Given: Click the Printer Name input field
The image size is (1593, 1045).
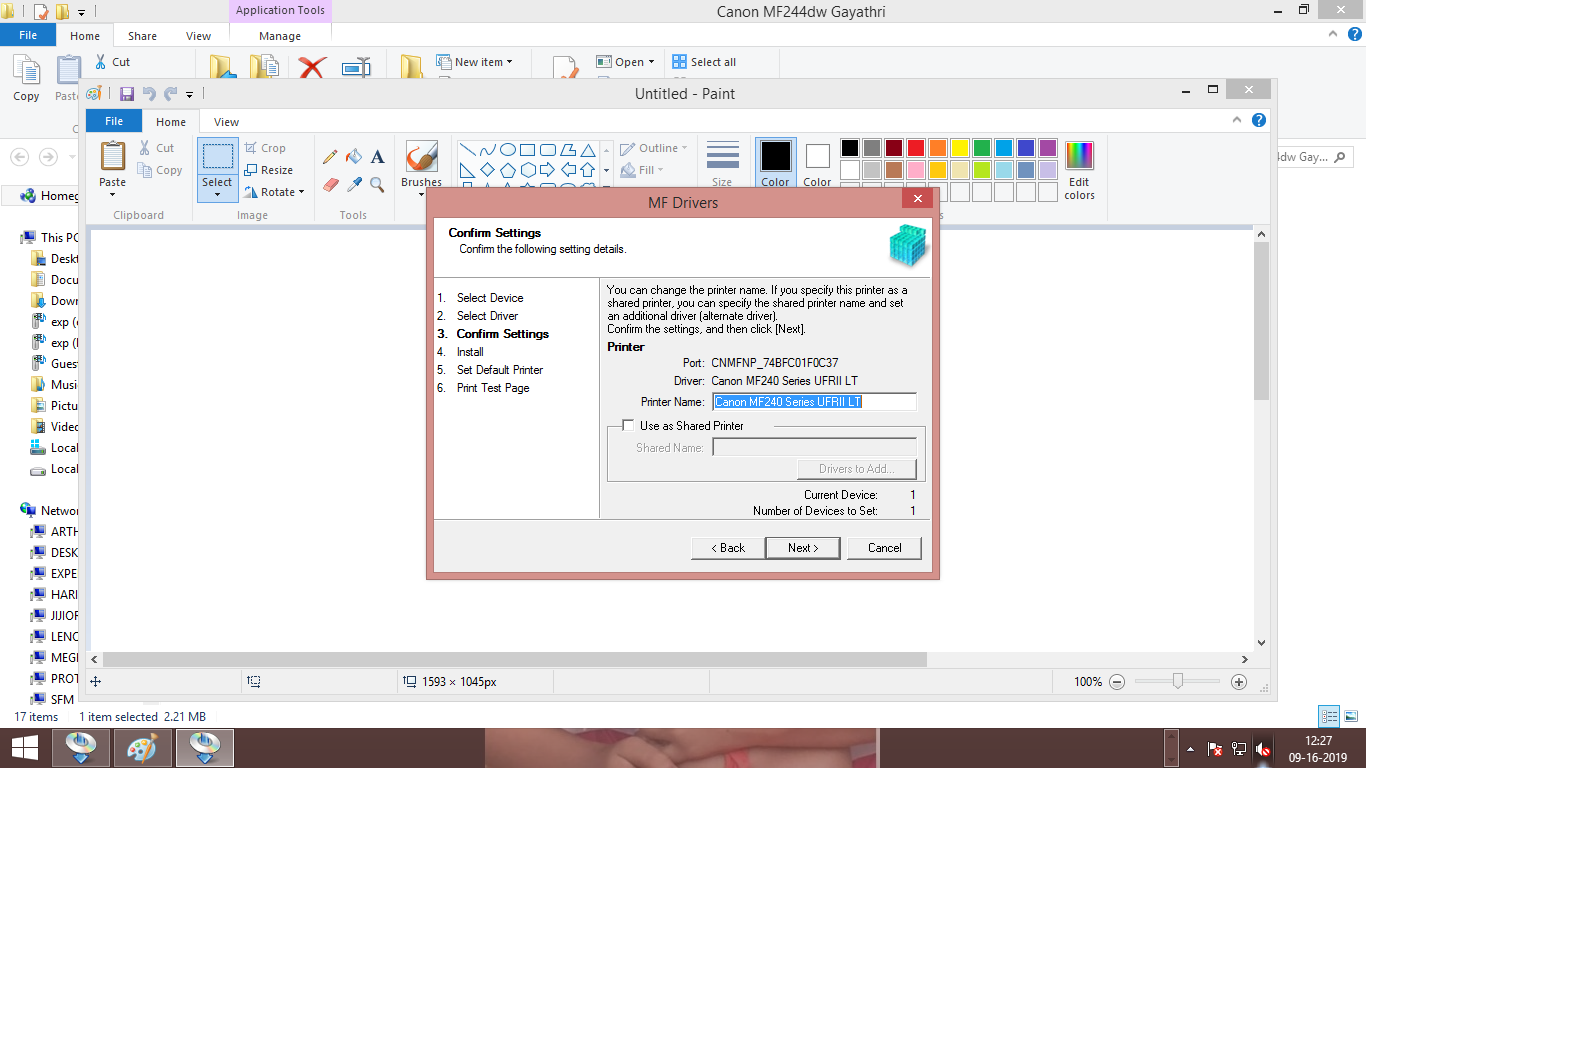Looking at the screenshot, I should 814,402.
